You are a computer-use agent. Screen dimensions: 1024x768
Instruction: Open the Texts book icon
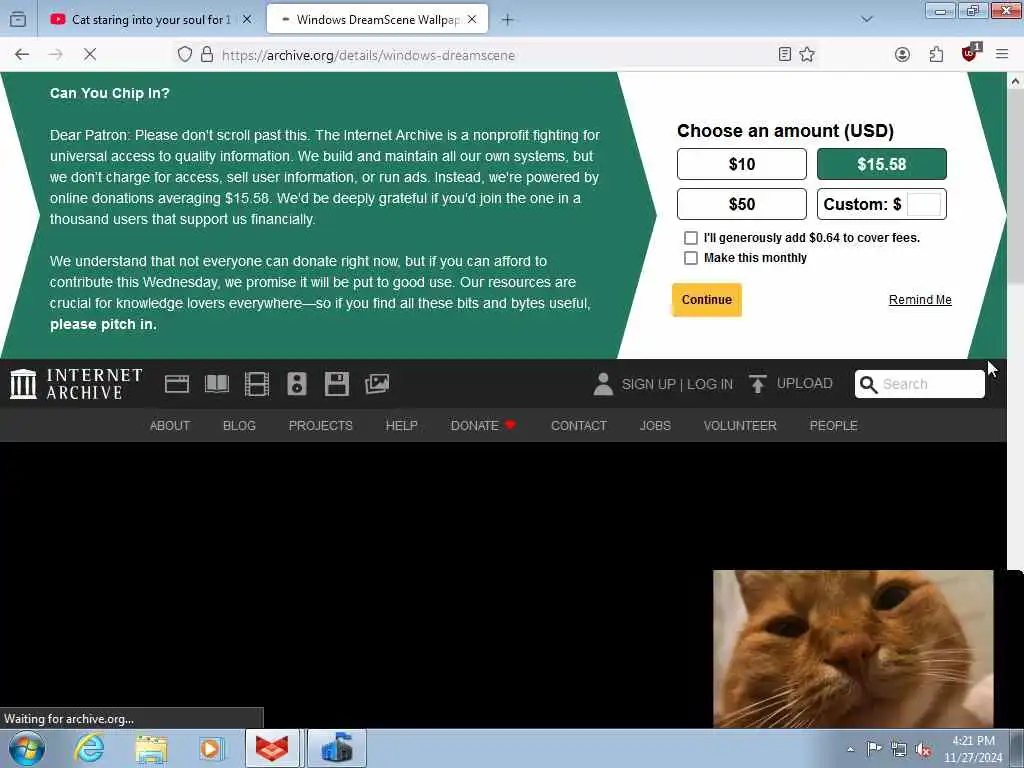click(217, 384)
